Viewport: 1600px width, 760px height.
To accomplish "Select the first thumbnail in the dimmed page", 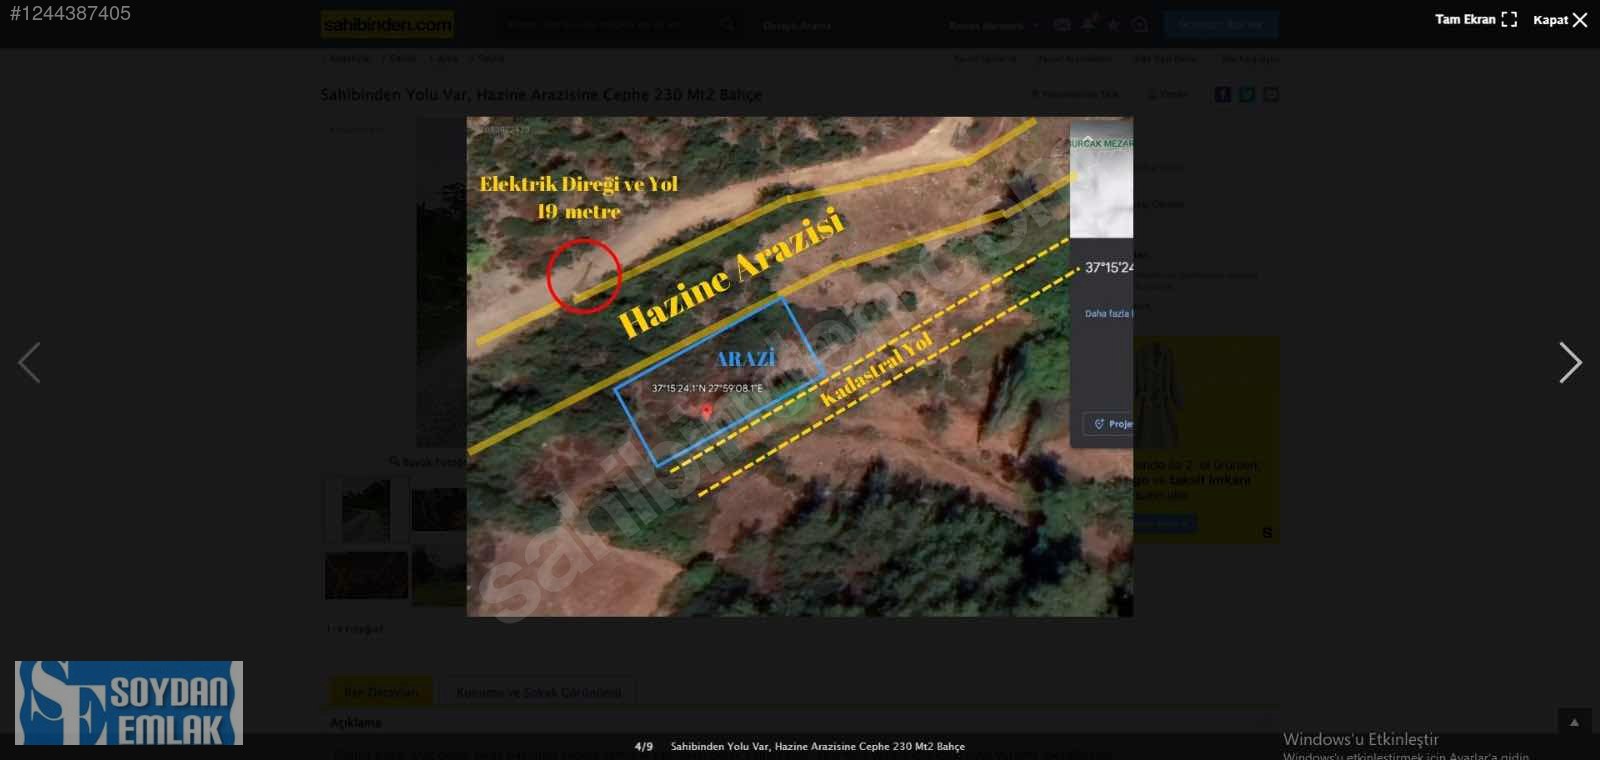I will point(366,510).
